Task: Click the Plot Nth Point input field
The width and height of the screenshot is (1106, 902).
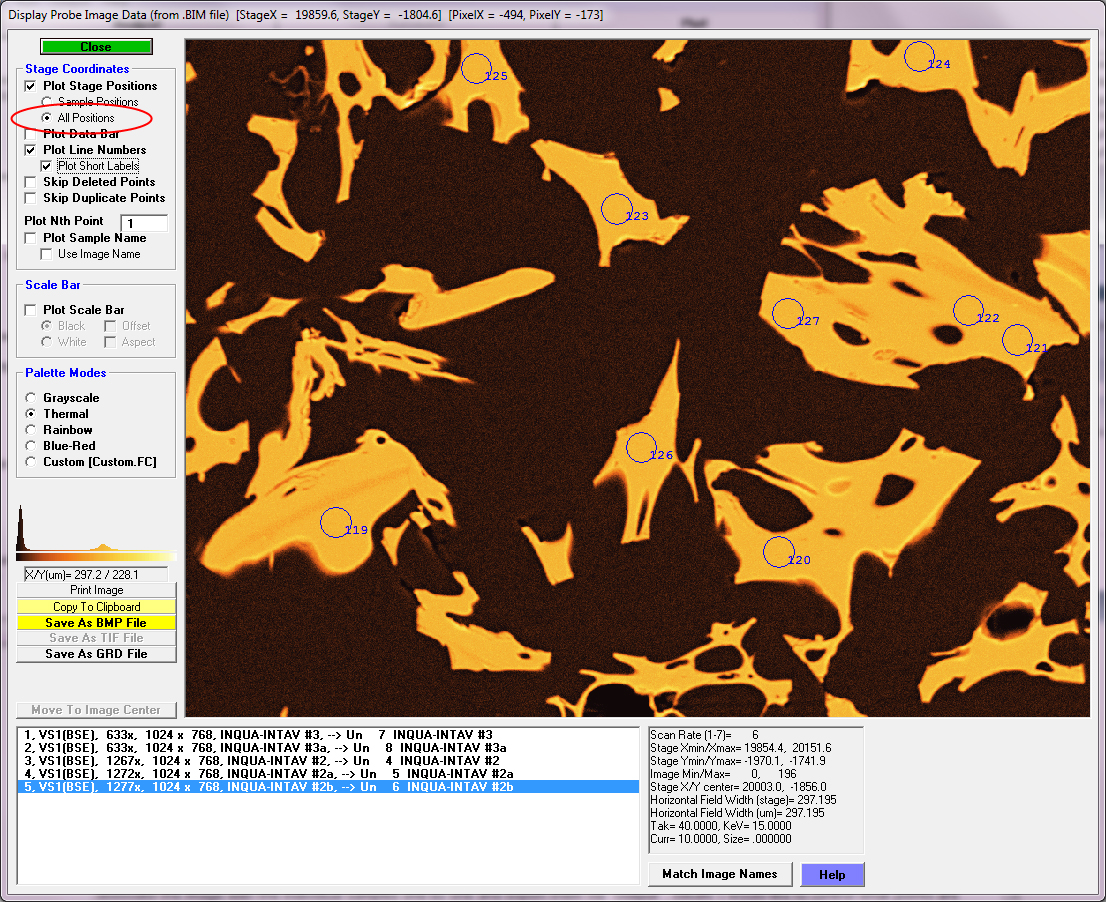Action: 144,223
